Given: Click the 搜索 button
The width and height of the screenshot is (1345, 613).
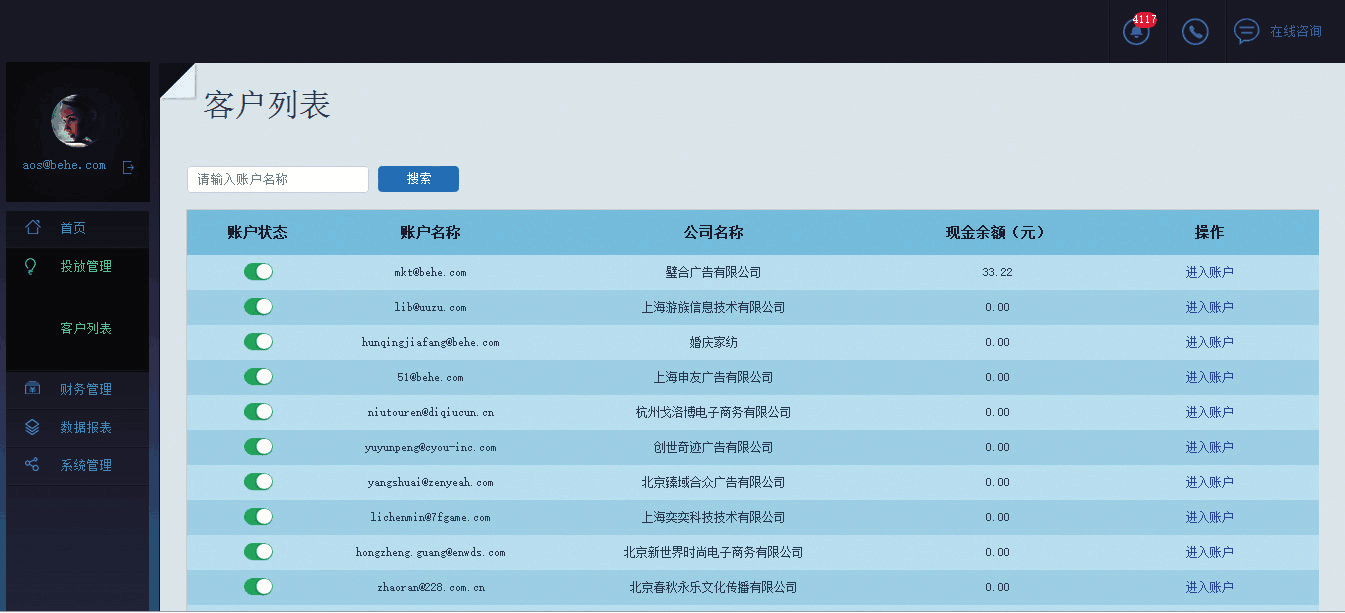Looking at the screenshot, I should point(418,179).
